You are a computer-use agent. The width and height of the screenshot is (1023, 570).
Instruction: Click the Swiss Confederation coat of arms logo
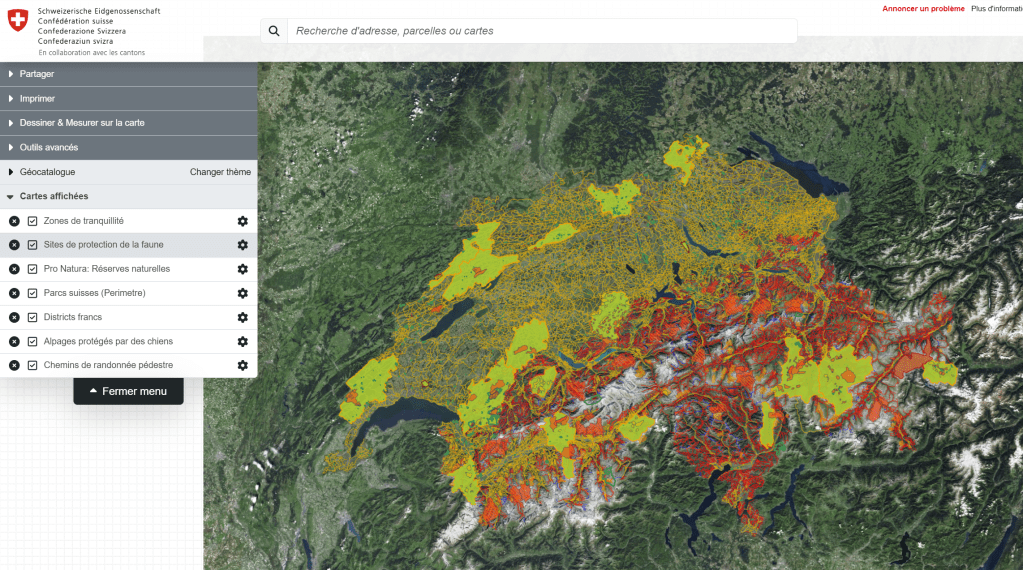[18, 21]
